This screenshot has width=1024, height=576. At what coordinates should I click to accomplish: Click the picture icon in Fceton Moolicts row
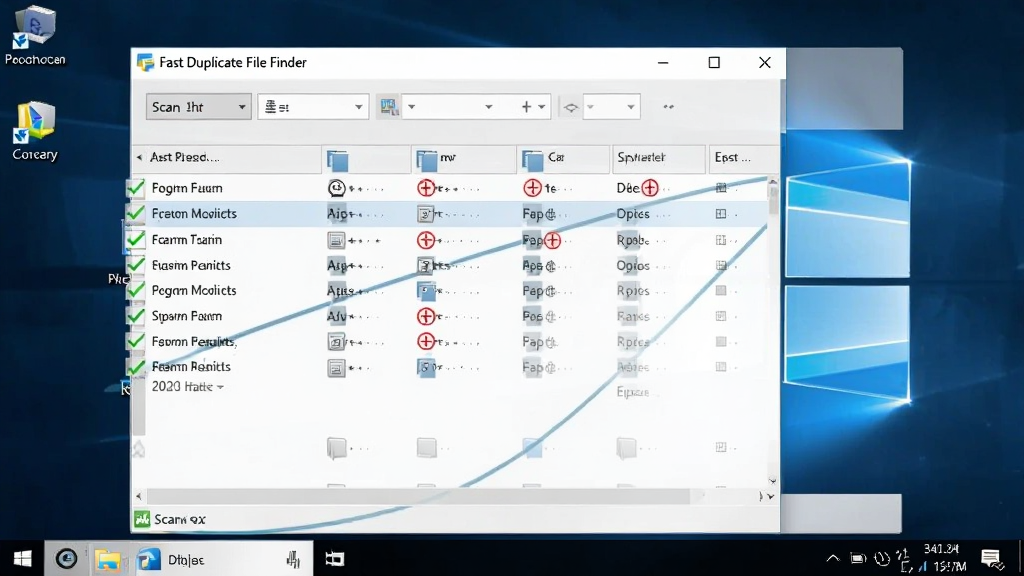tap(426, 214)
